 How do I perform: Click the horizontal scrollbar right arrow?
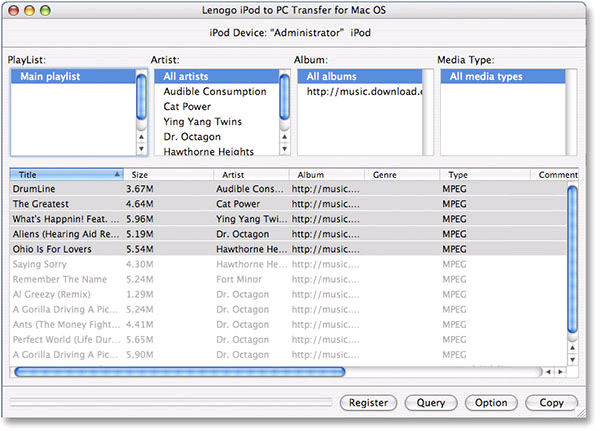[x=560, y=372]
